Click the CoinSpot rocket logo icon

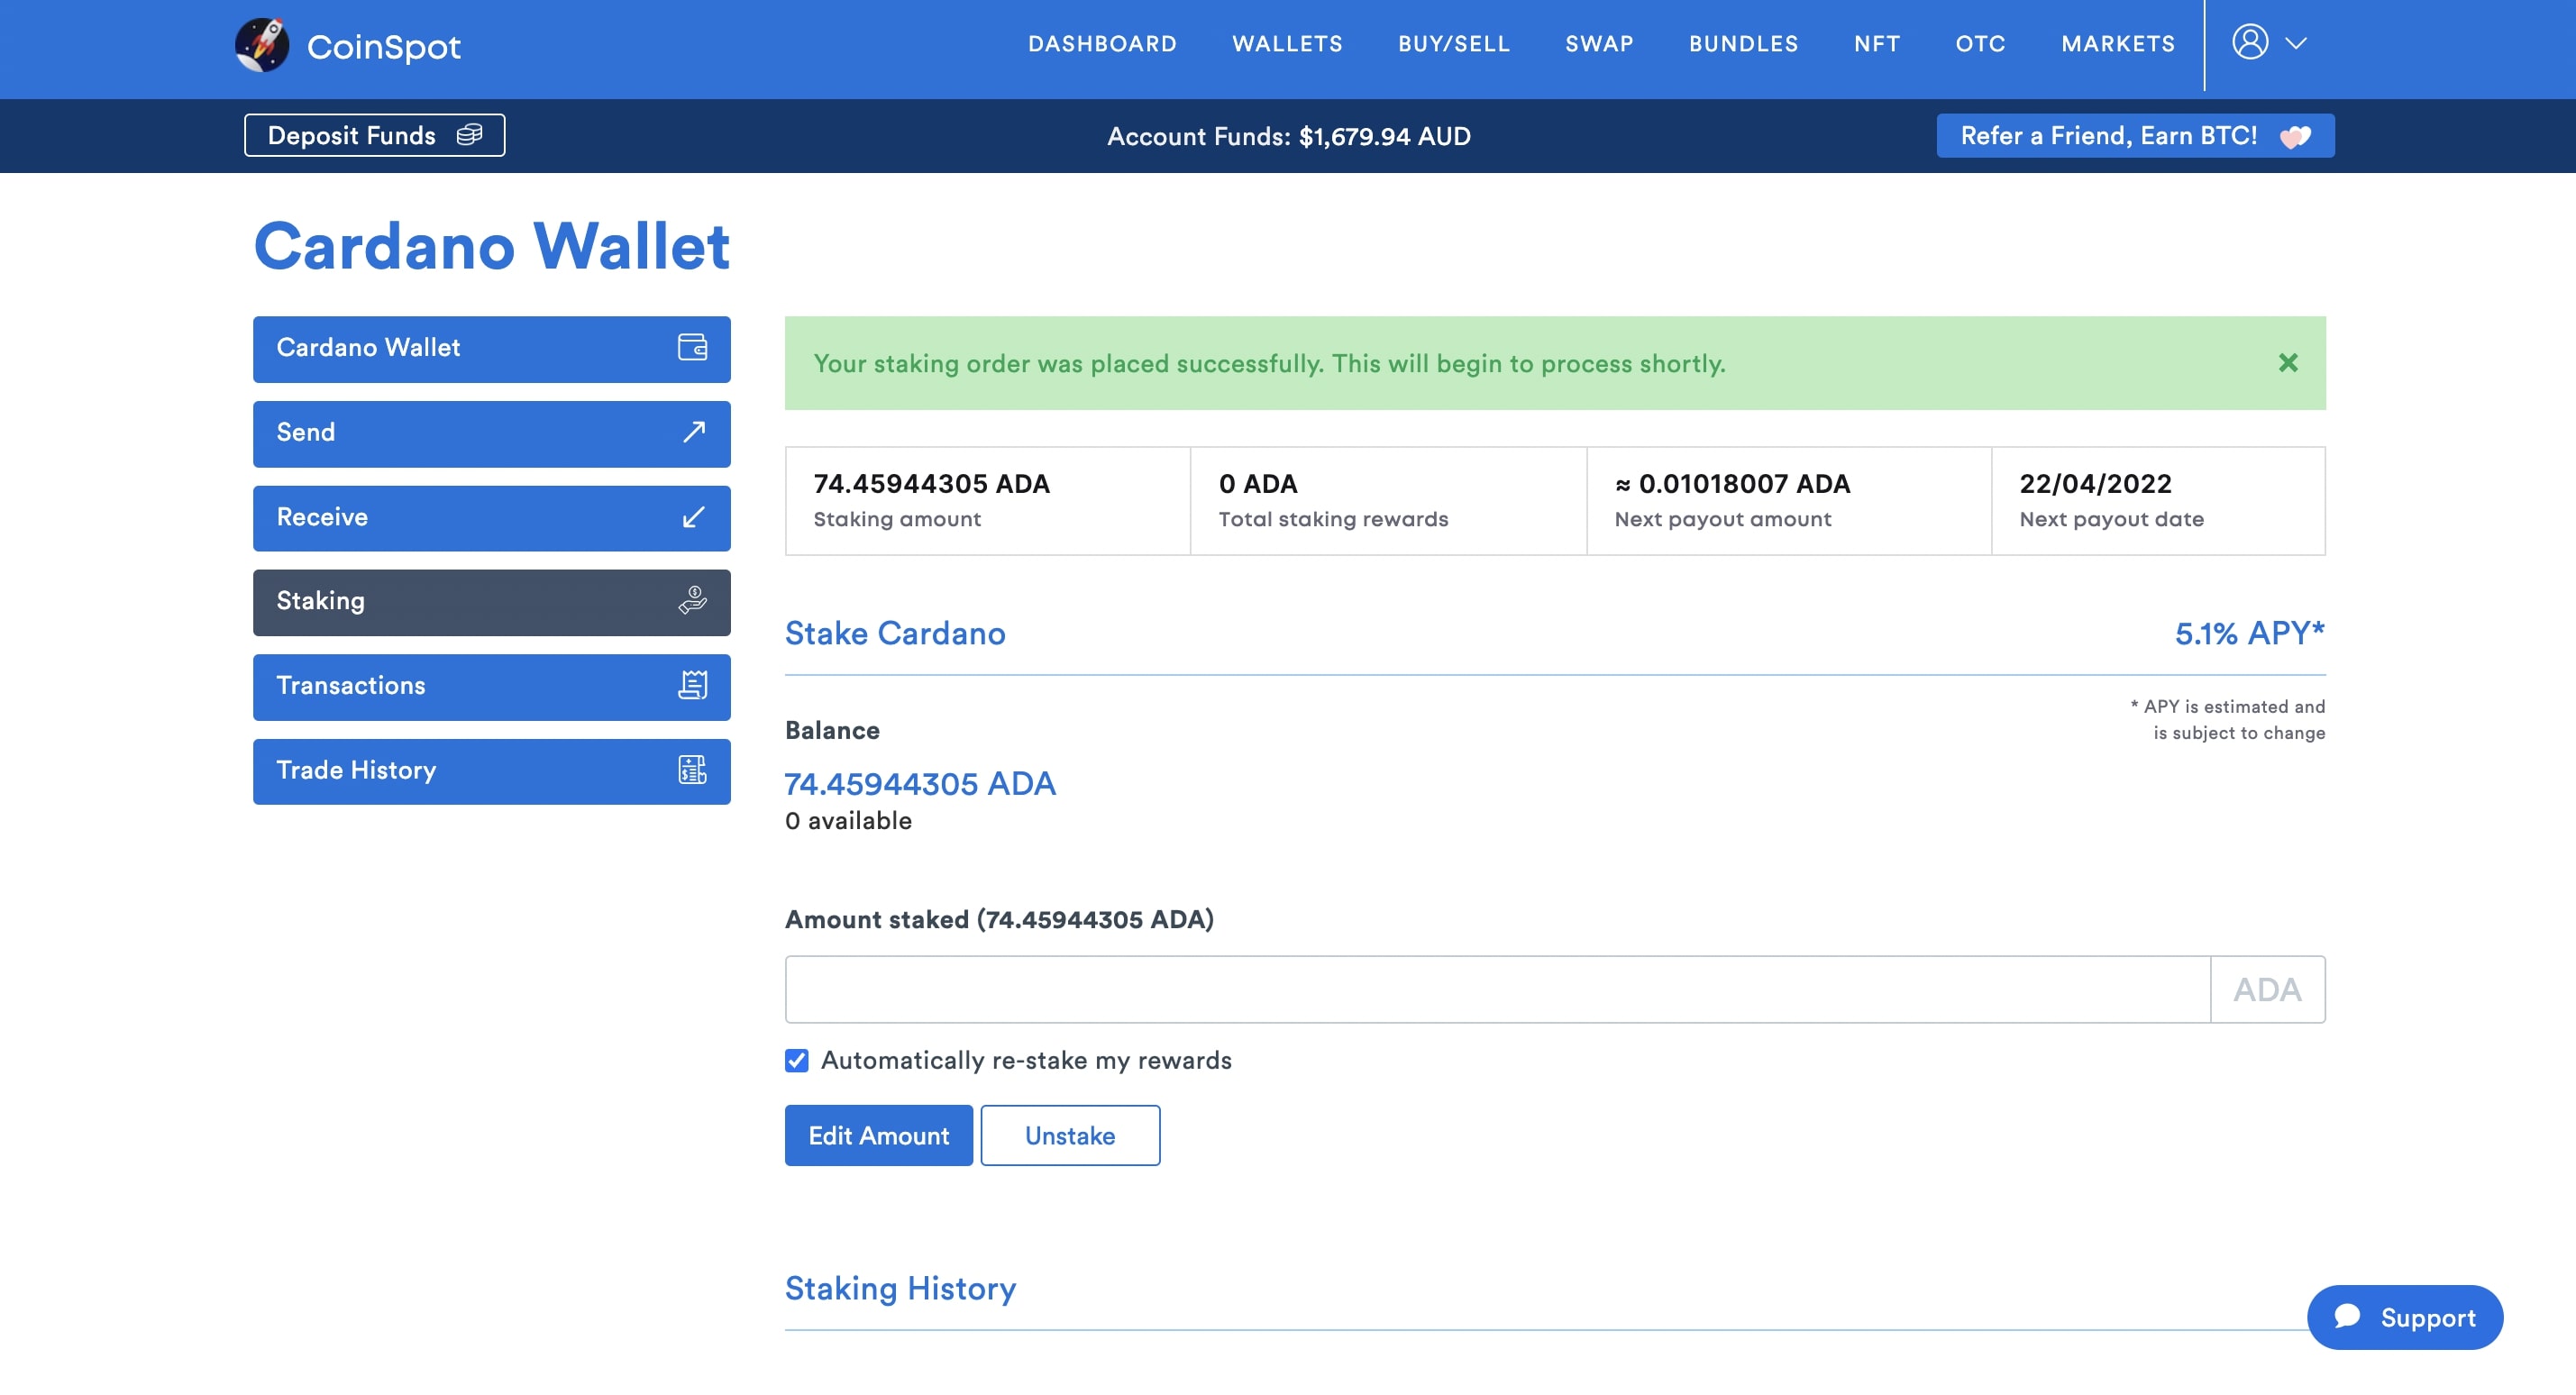pyautogui.click(x=262, y=45)
